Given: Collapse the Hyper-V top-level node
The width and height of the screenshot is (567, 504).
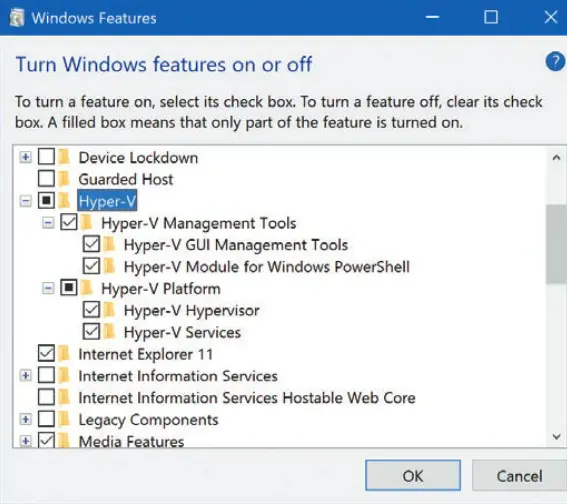Looking at the screenshot, I should tap(25, 201).
